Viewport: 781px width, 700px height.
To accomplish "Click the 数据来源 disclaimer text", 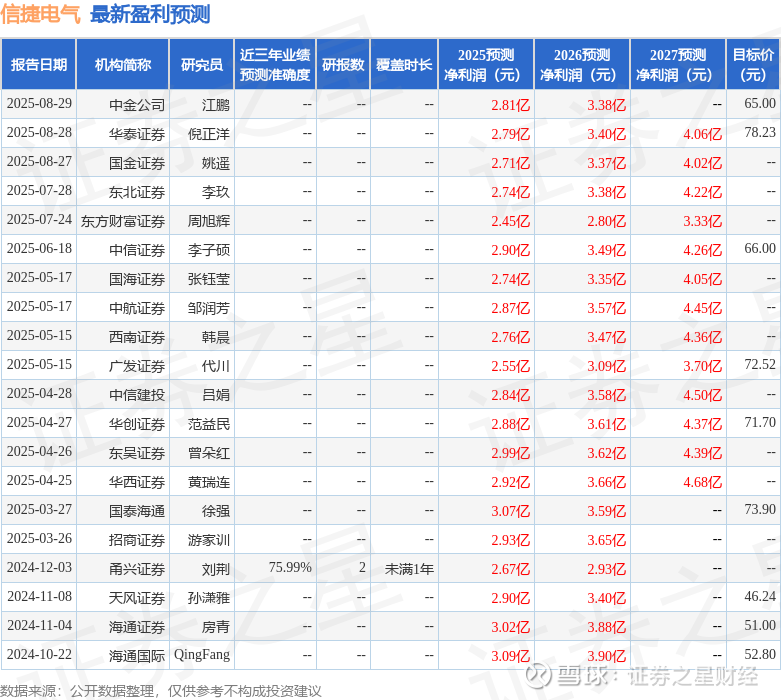I will [160, 691].
